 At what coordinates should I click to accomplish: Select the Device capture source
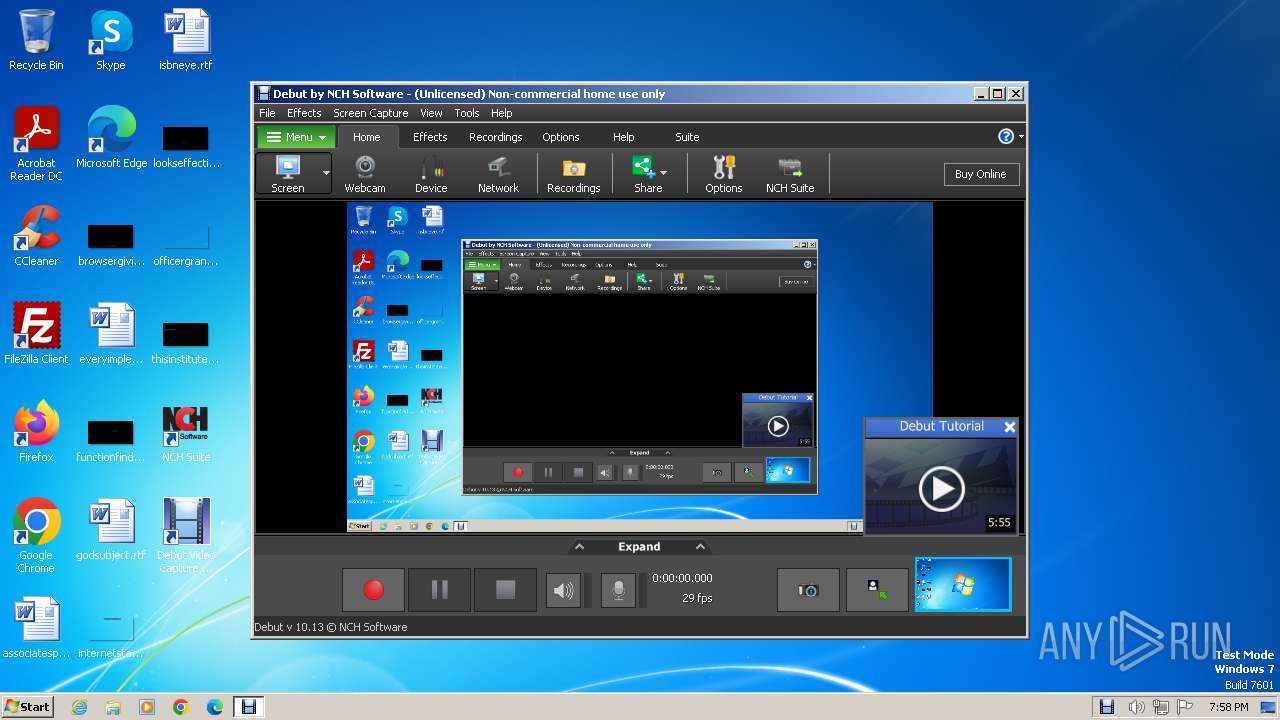click(x=431, y=173)
